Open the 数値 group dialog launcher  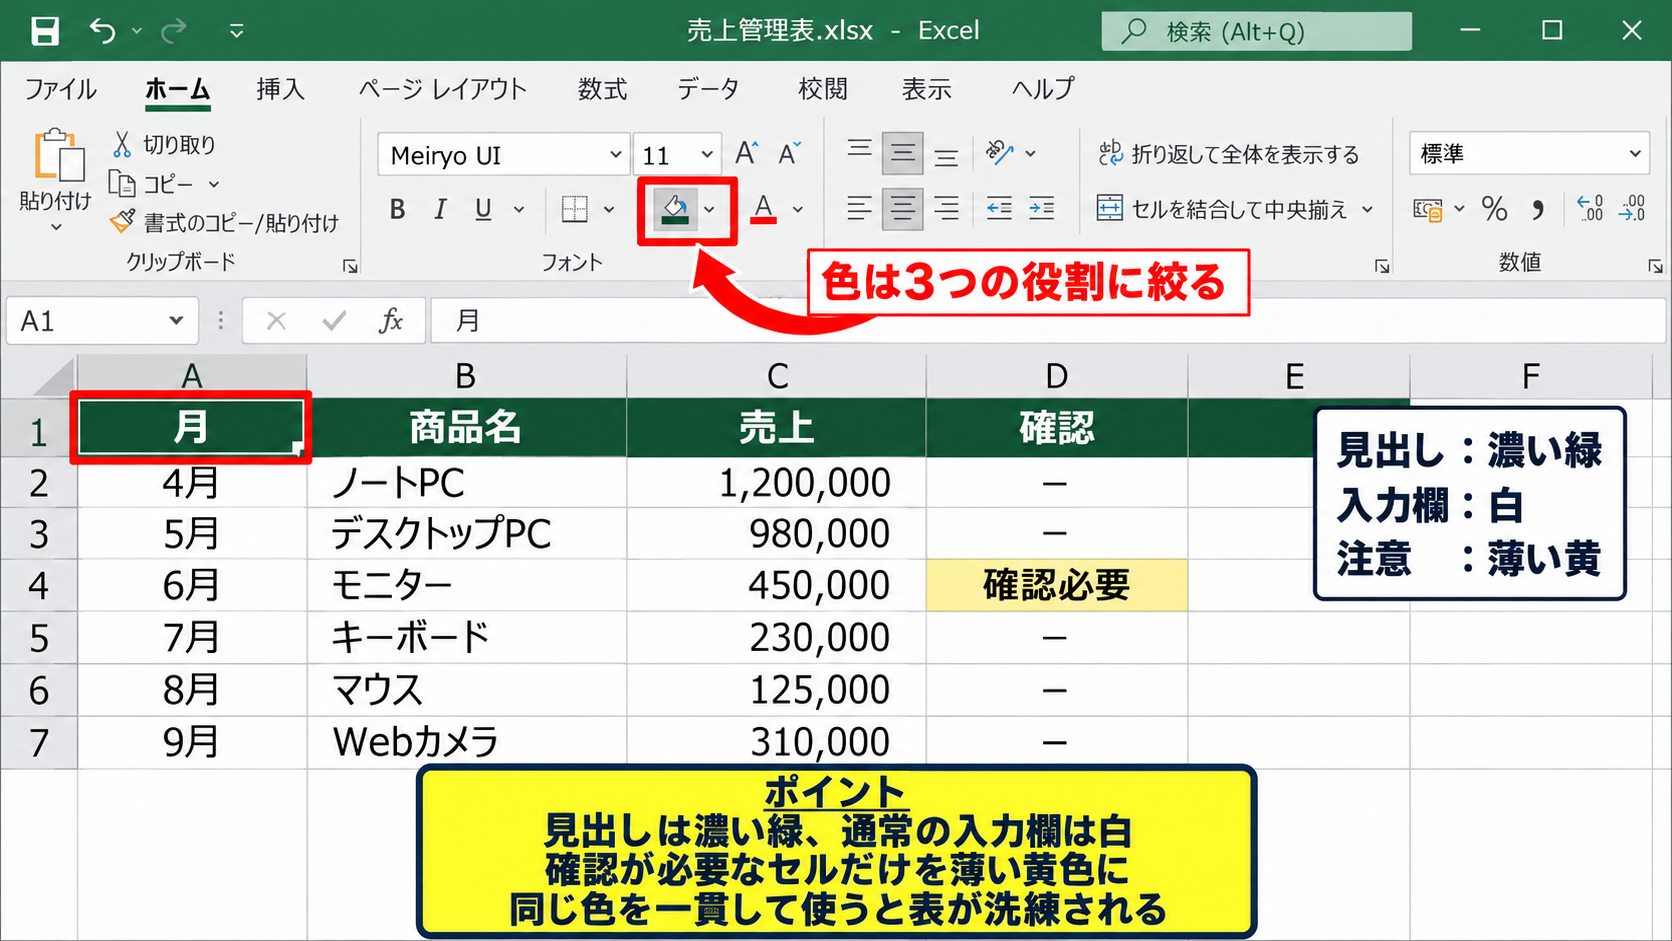[1655, 266]
